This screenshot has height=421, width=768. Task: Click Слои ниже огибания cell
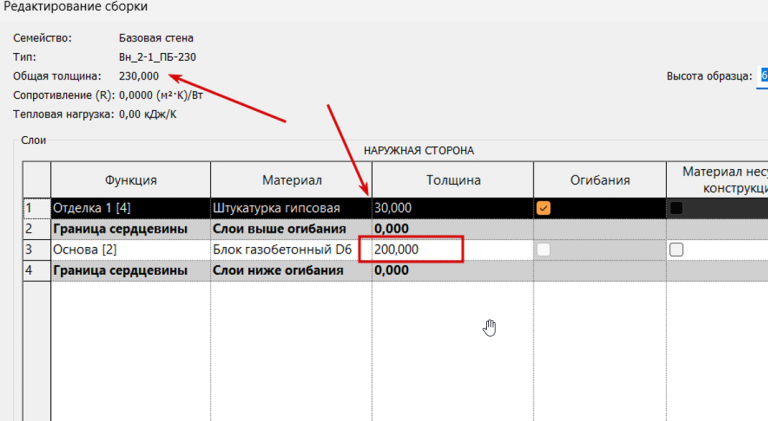tap(291, 270)
